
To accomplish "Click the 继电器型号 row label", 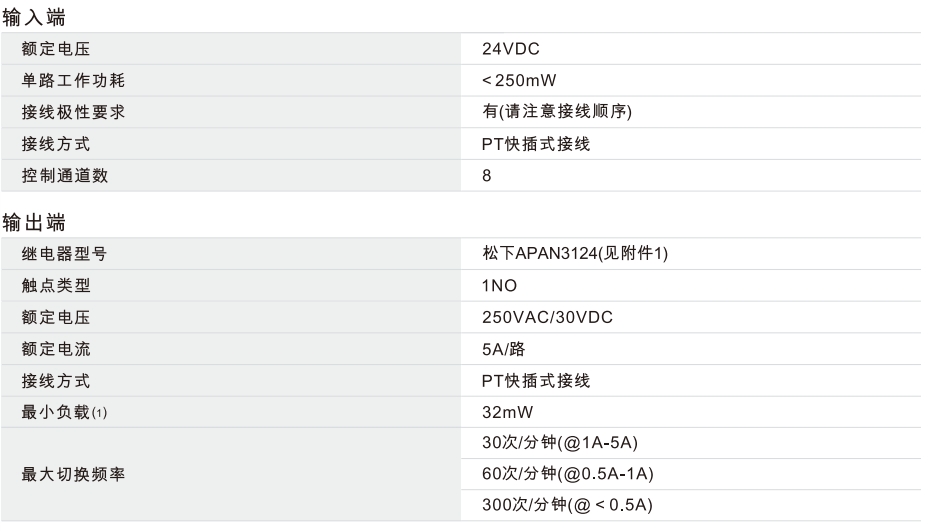I will pos(64,254).
